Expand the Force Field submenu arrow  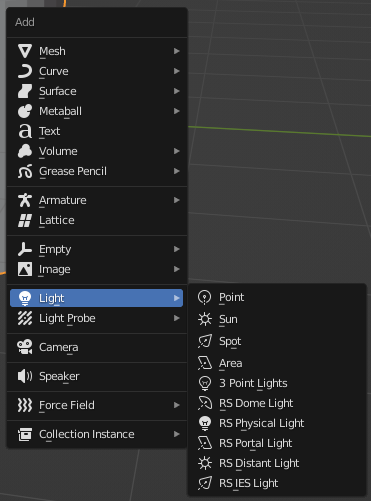[x=177, y=405]
